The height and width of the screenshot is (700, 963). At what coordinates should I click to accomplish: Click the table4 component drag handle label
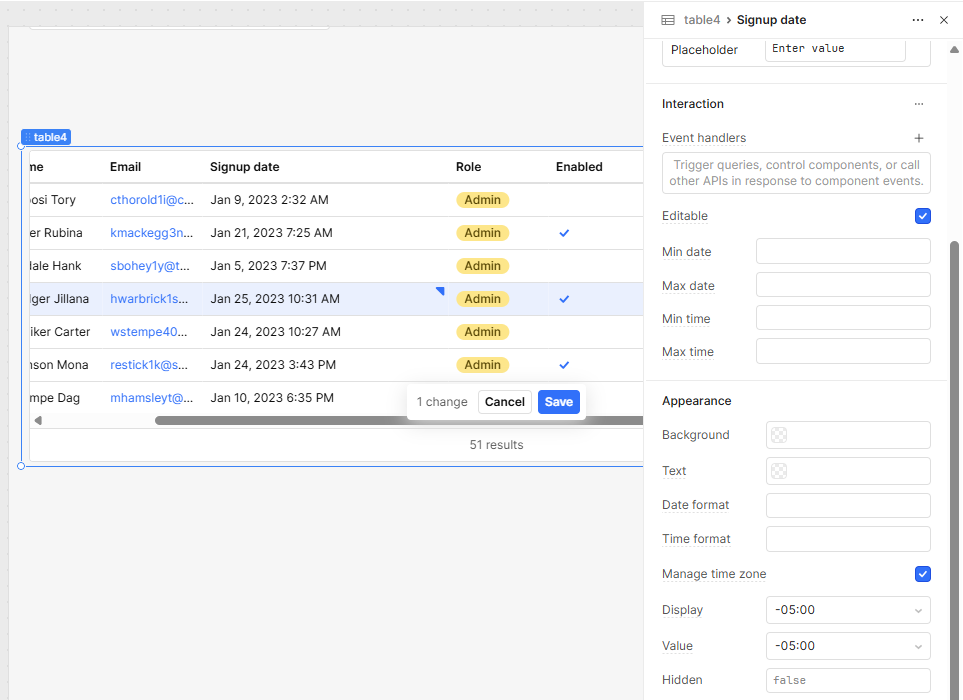pos(46,137)
